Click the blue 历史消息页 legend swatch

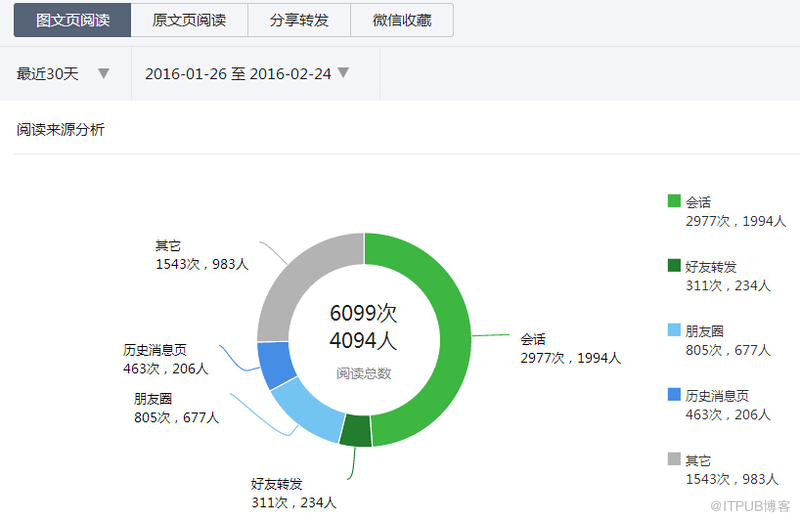click(x=674, y=394)
